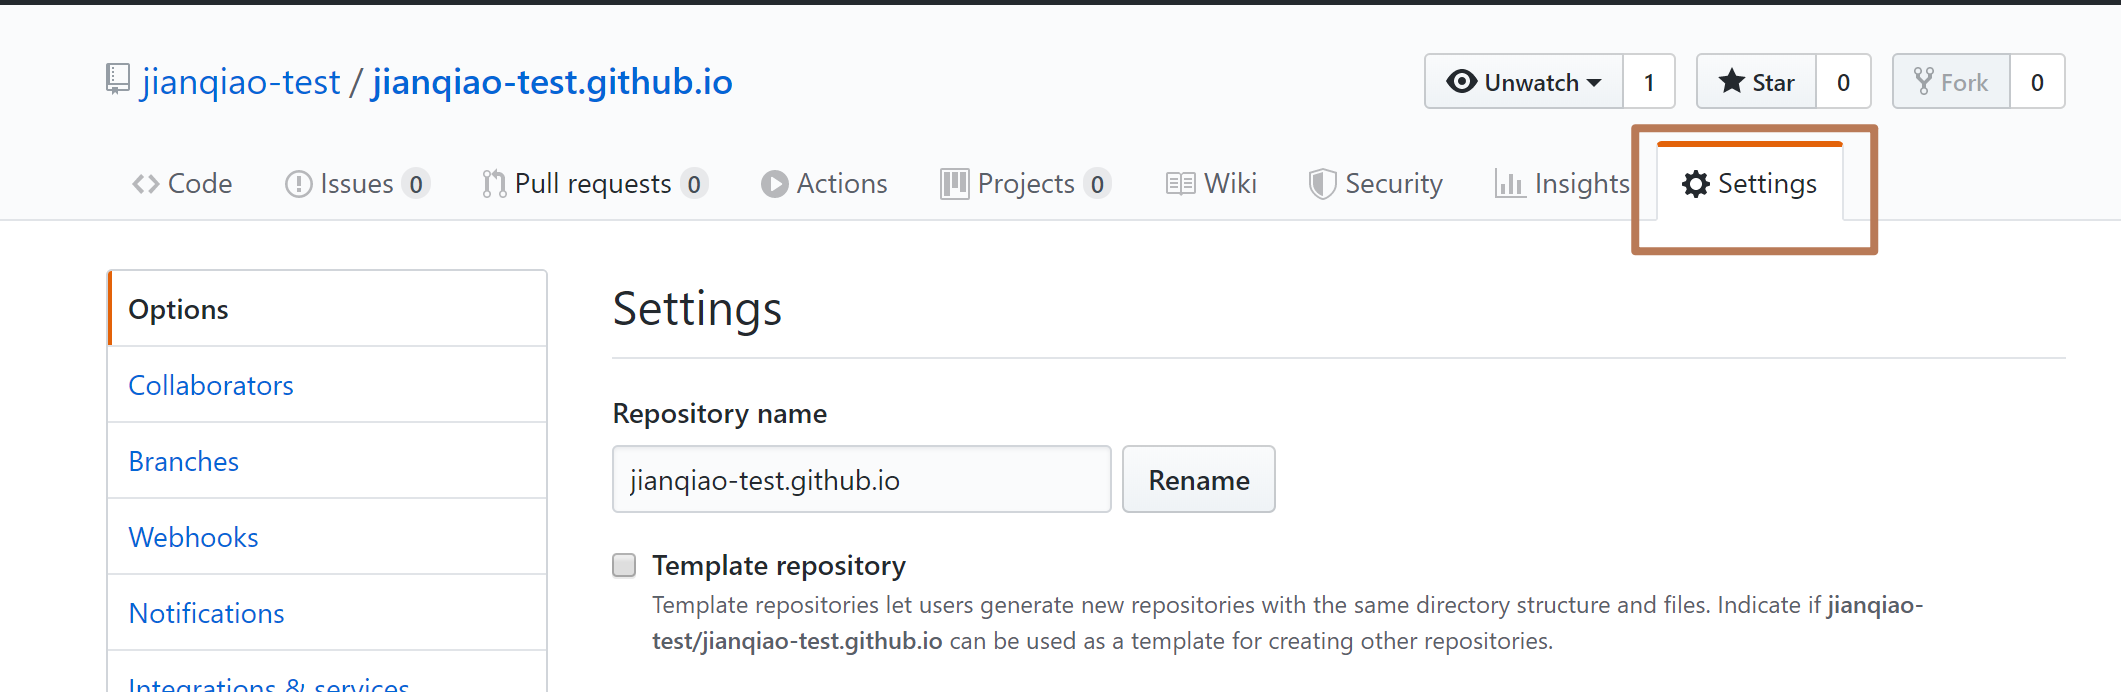The width and height of the screenshot is (2121, 692).
Task: Open stargazers count showing 0
Action: tap(1843, 81)
